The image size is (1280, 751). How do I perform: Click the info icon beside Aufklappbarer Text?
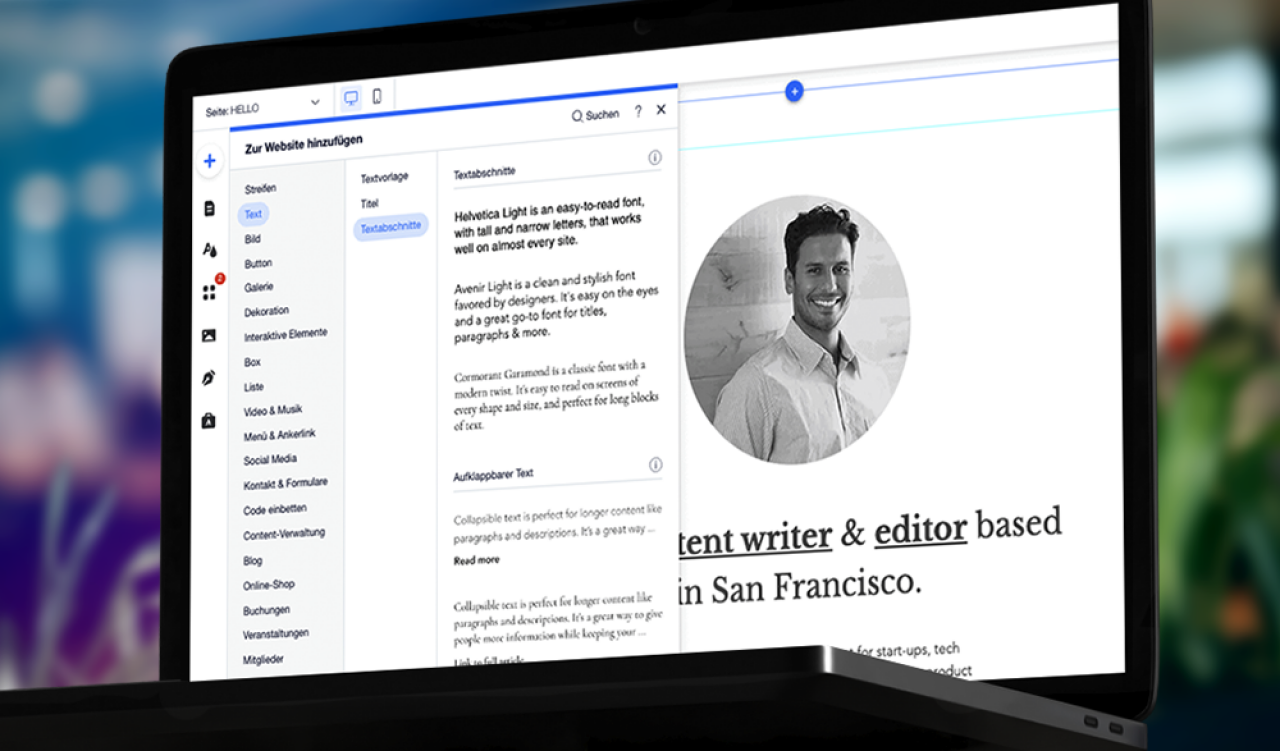656,465
